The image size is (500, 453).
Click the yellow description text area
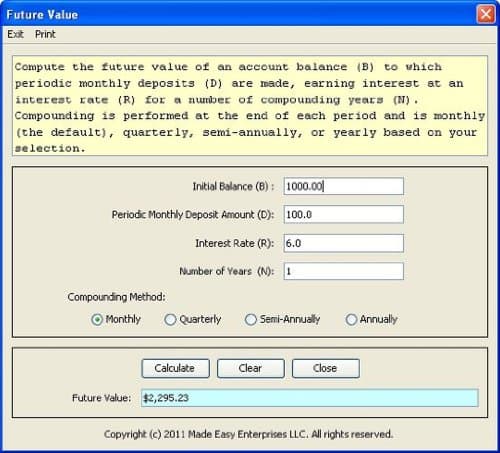250,106
